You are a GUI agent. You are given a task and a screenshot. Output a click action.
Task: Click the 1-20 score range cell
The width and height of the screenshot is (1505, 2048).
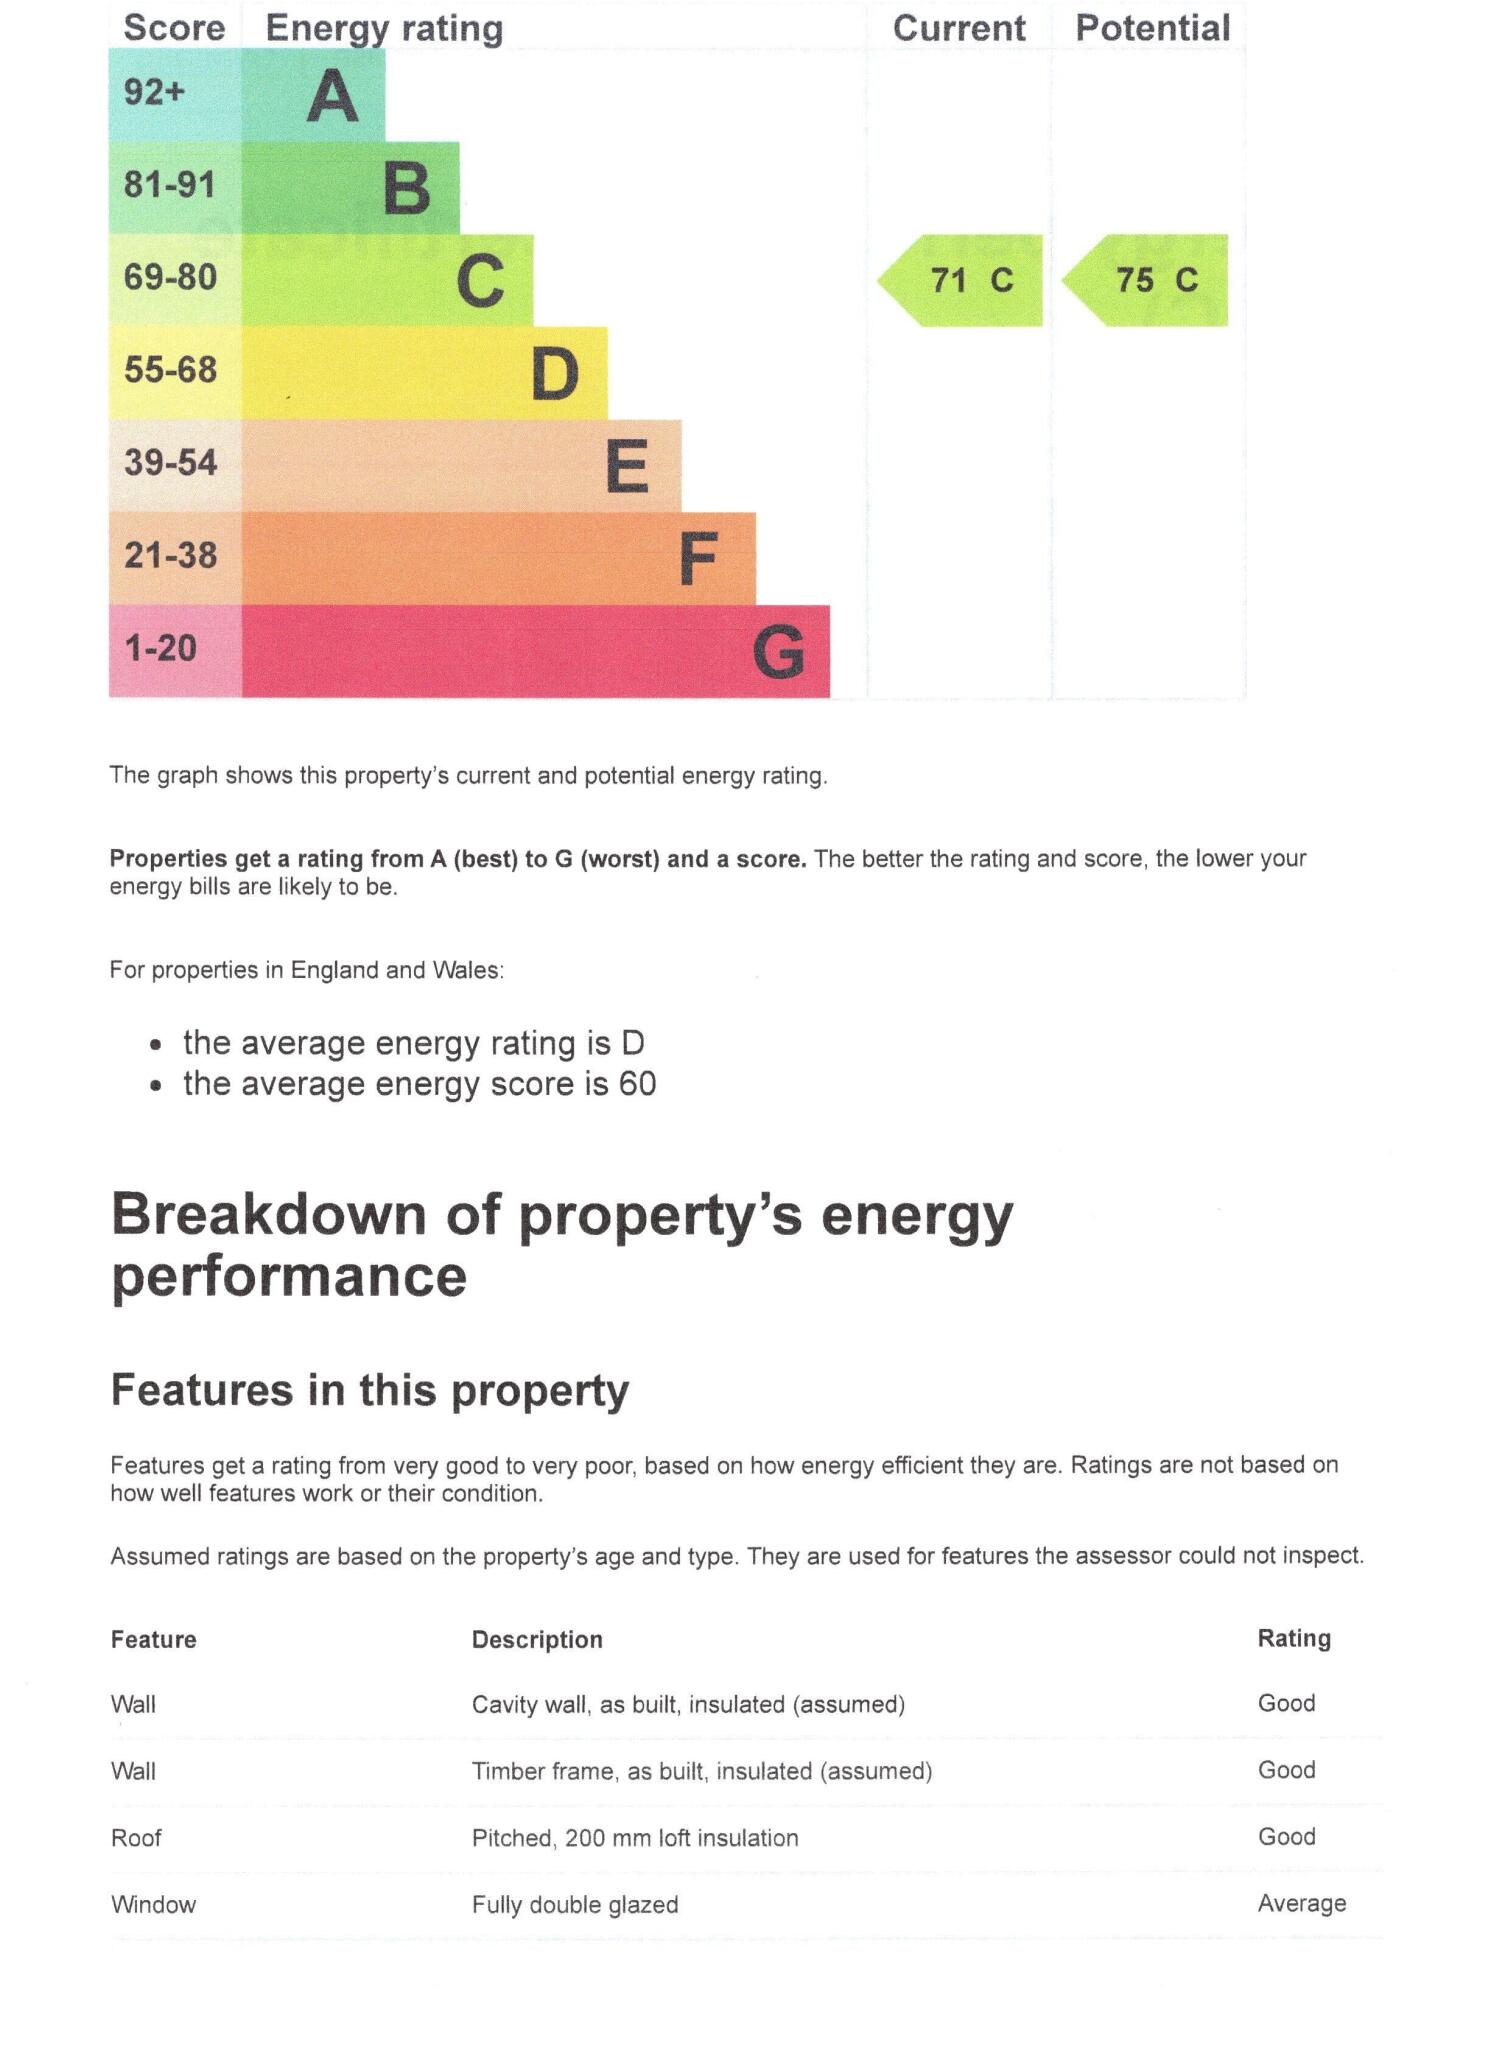click(x=175, y=651)
